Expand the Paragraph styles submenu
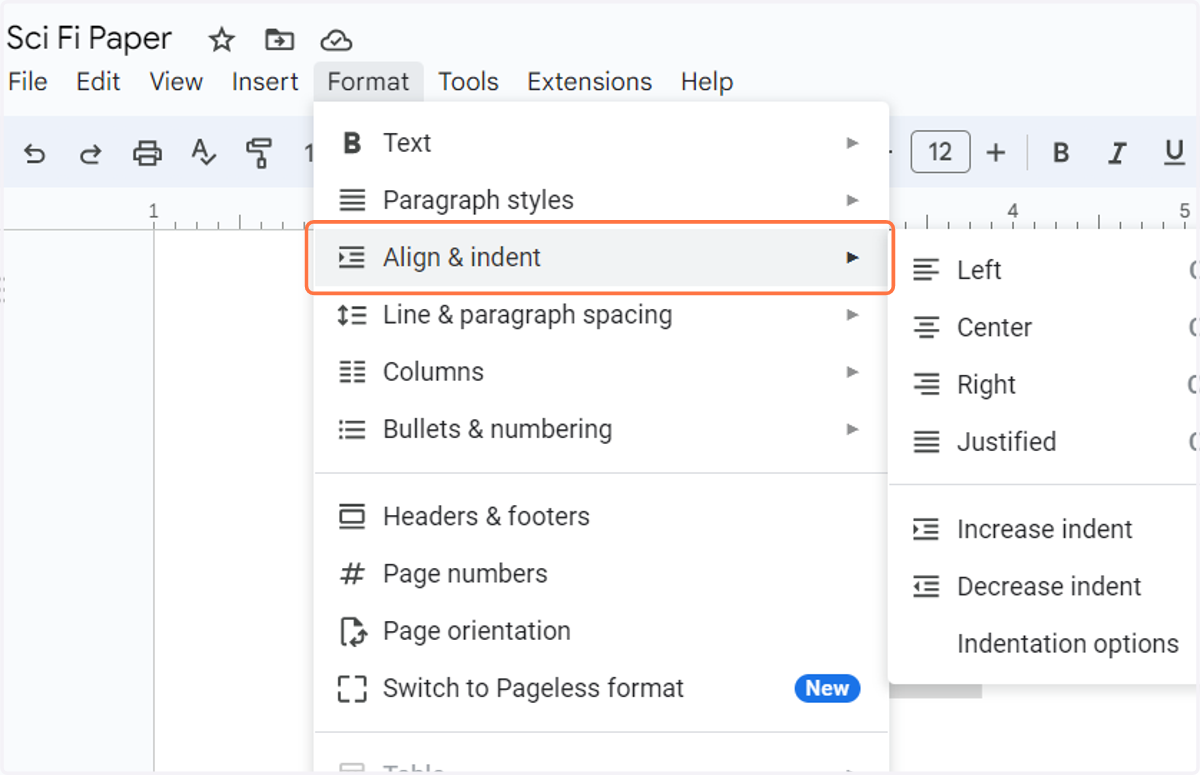 tap(601, 200)
